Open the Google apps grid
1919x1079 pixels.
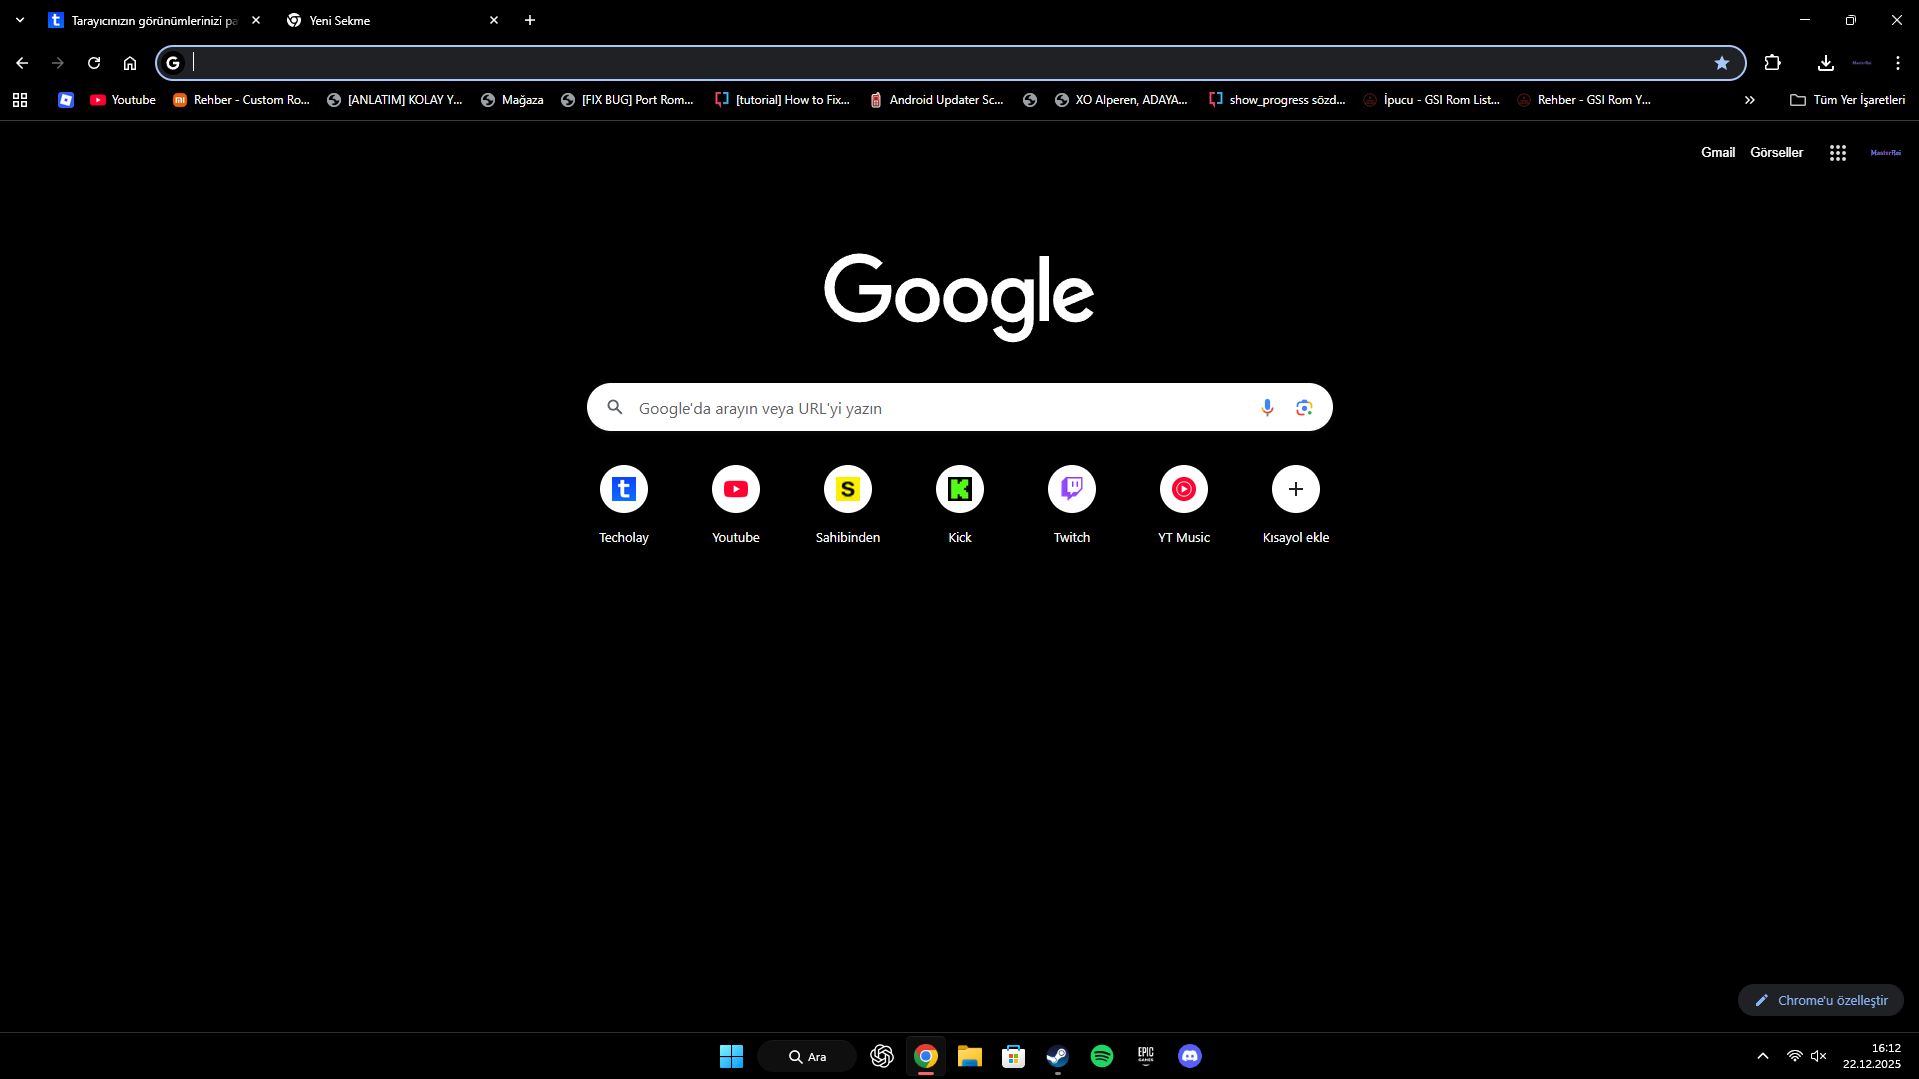[1838, 153]
